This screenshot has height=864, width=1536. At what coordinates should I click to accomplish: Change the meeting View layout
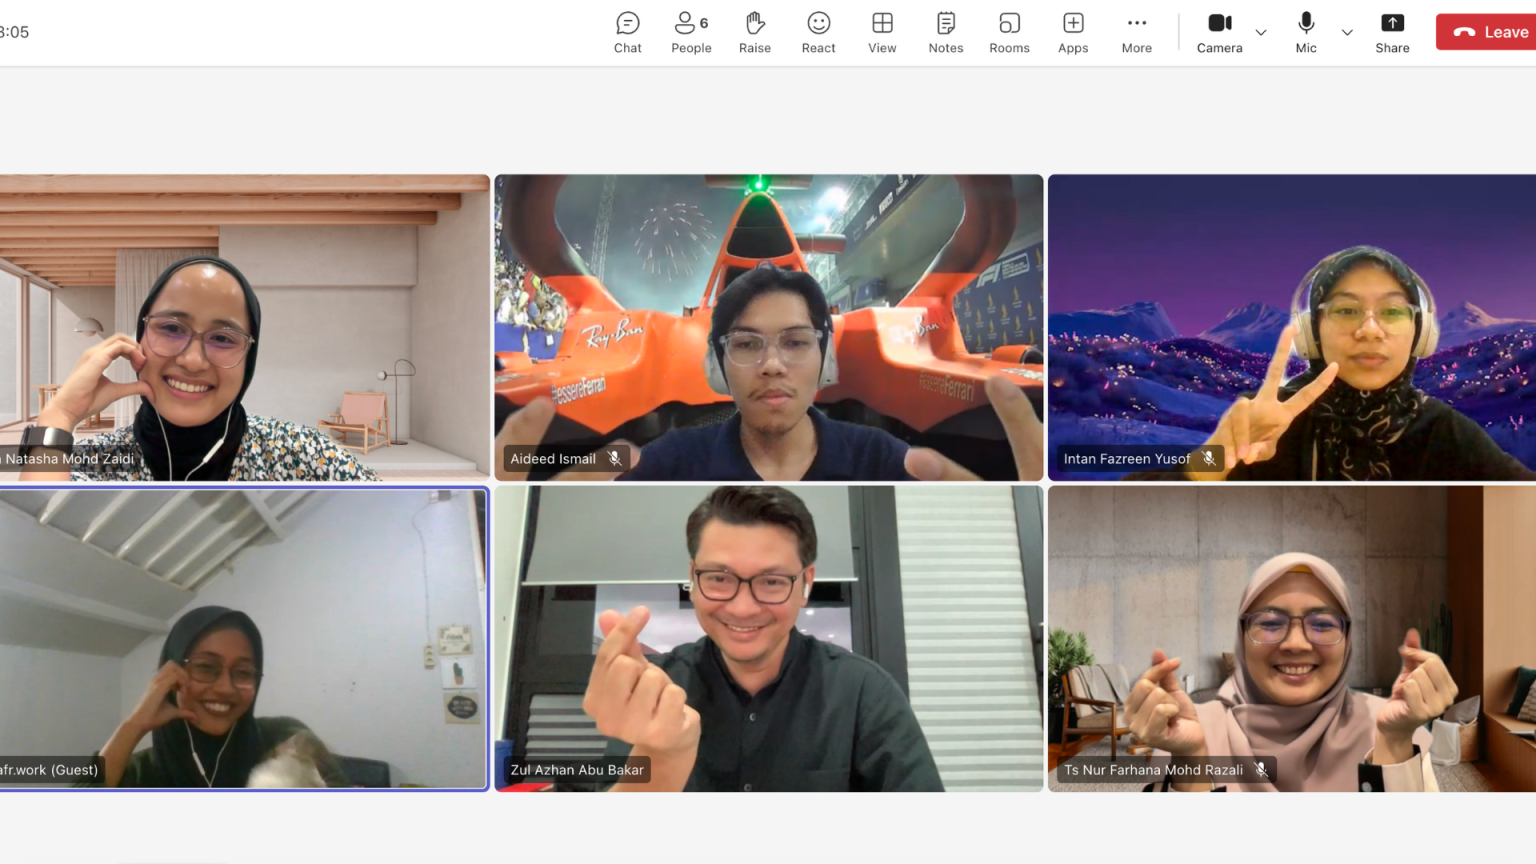(881, 31)
